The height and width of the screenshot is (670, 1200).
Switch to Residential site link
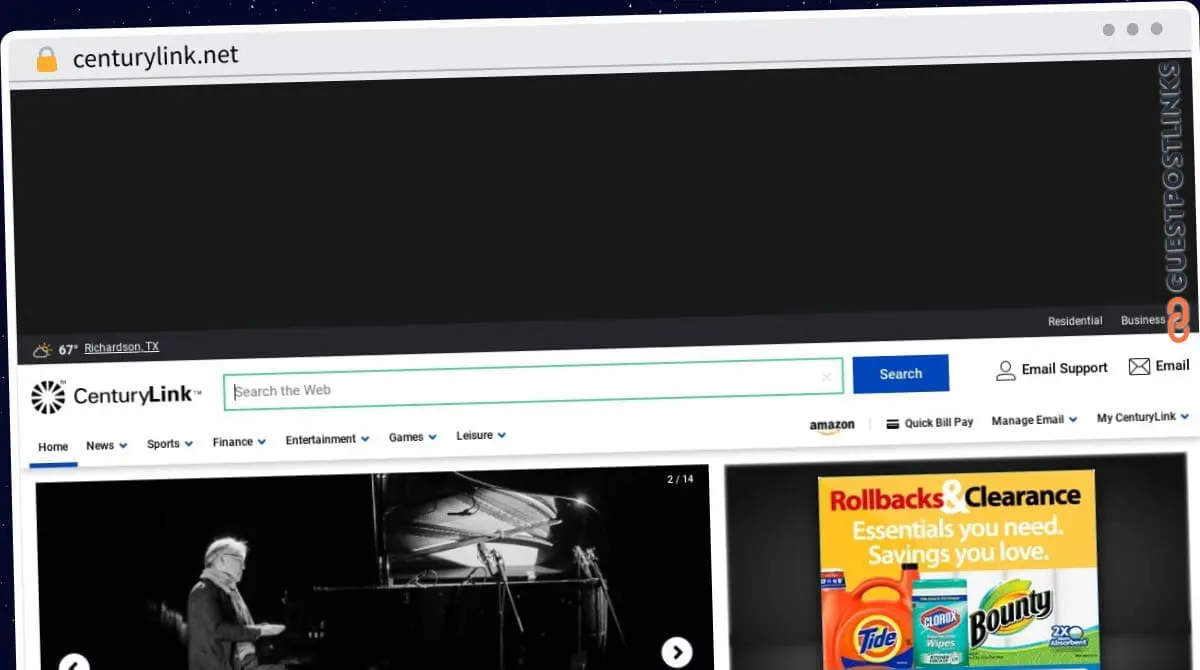click(1075, 321)
